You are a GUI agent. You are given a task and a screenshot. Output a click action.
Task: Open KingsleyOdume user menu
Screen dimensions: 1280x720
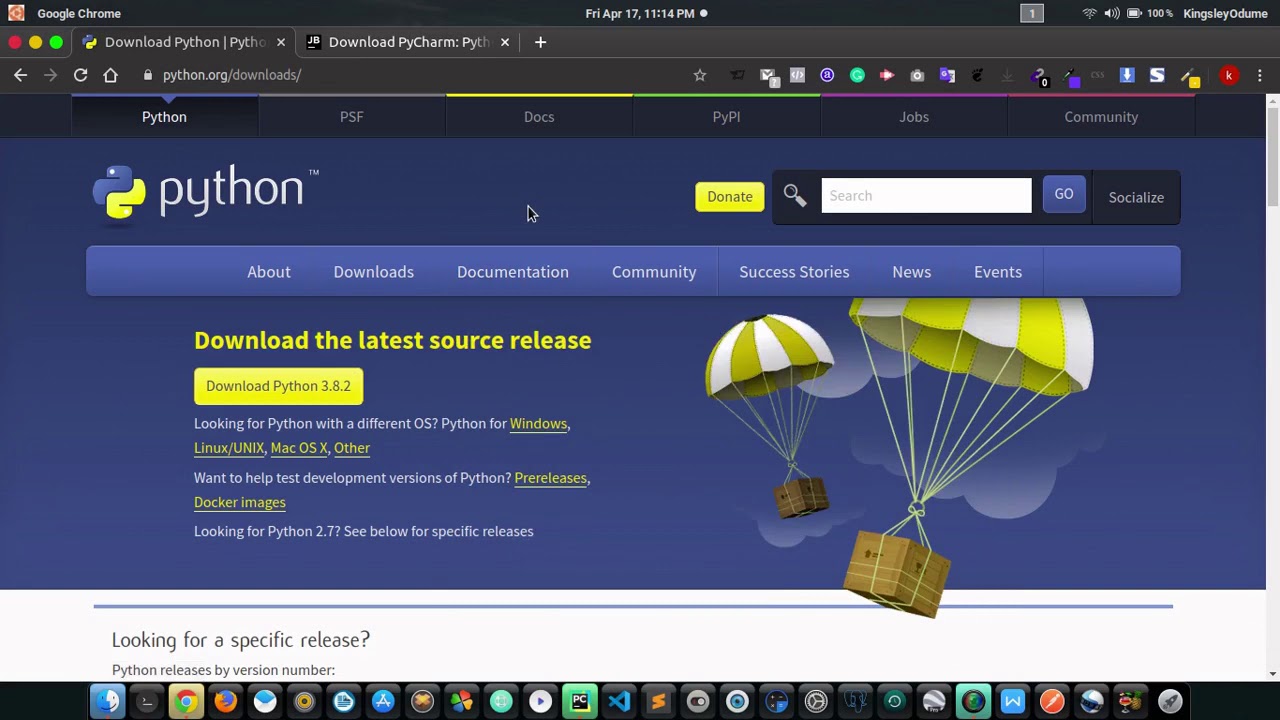(1225, 13)
